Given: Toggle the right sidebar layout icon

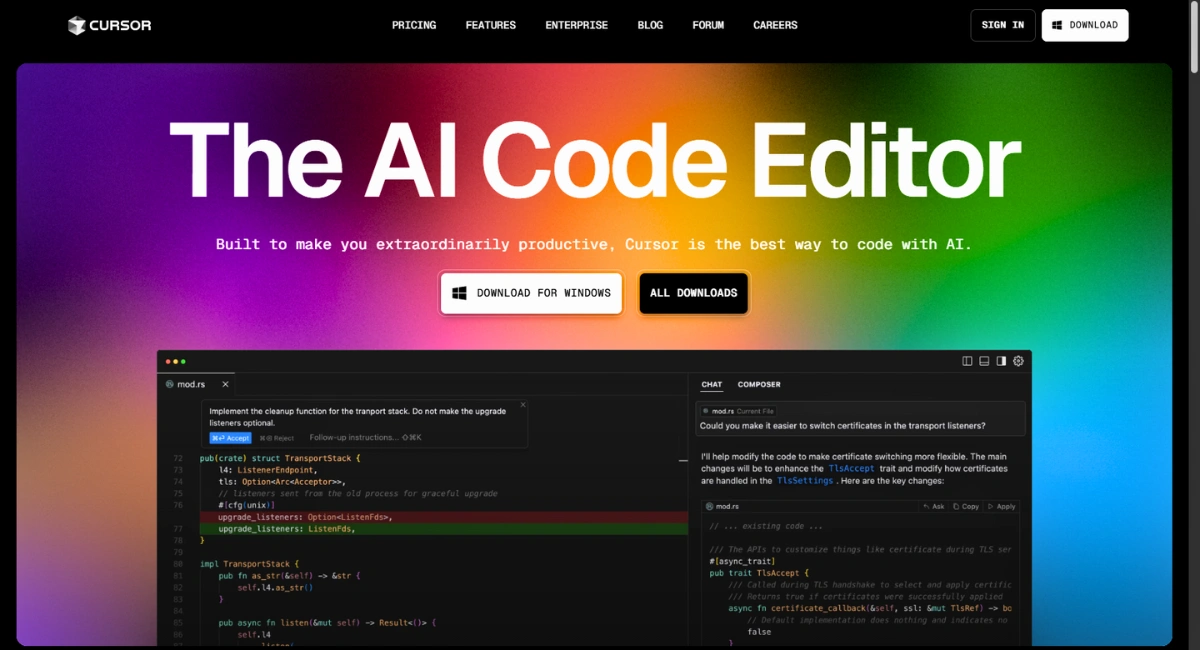Looking at the screenshot, I should [x=1001, y=361].
